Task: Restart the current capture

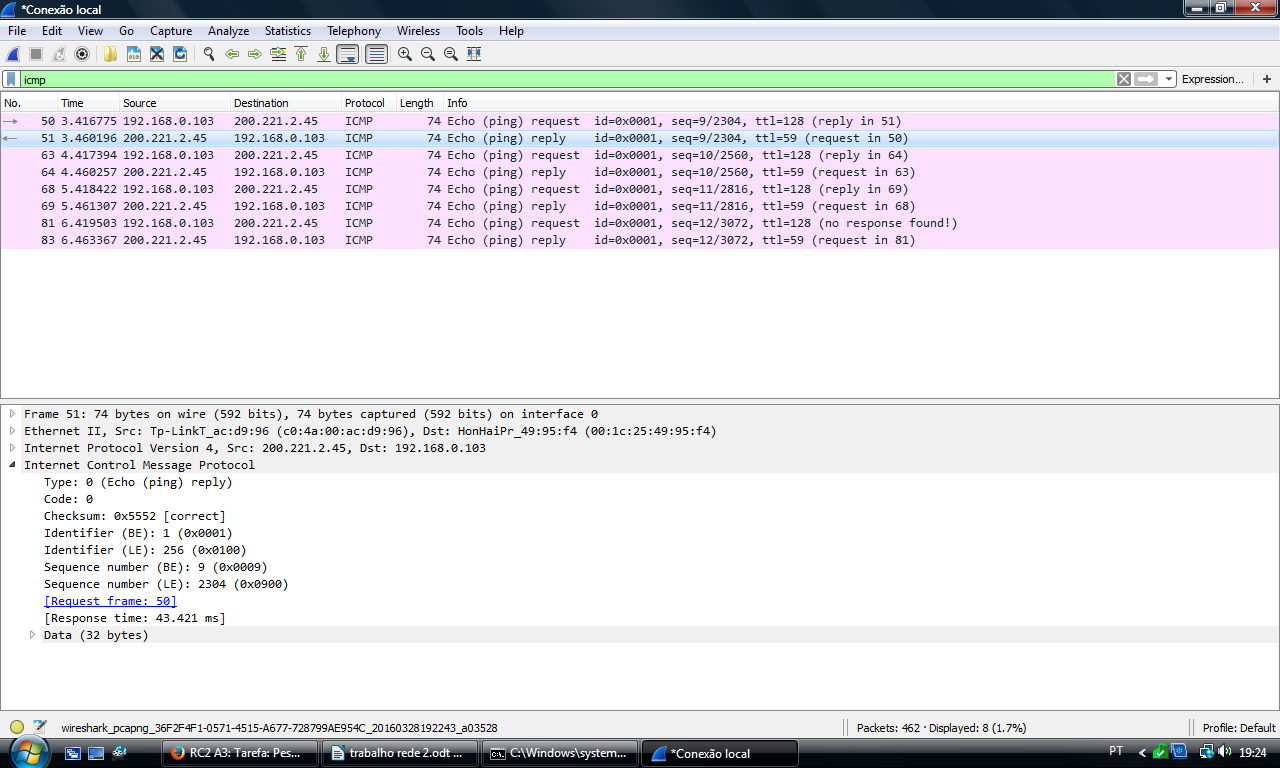Action: coord(59,54)
